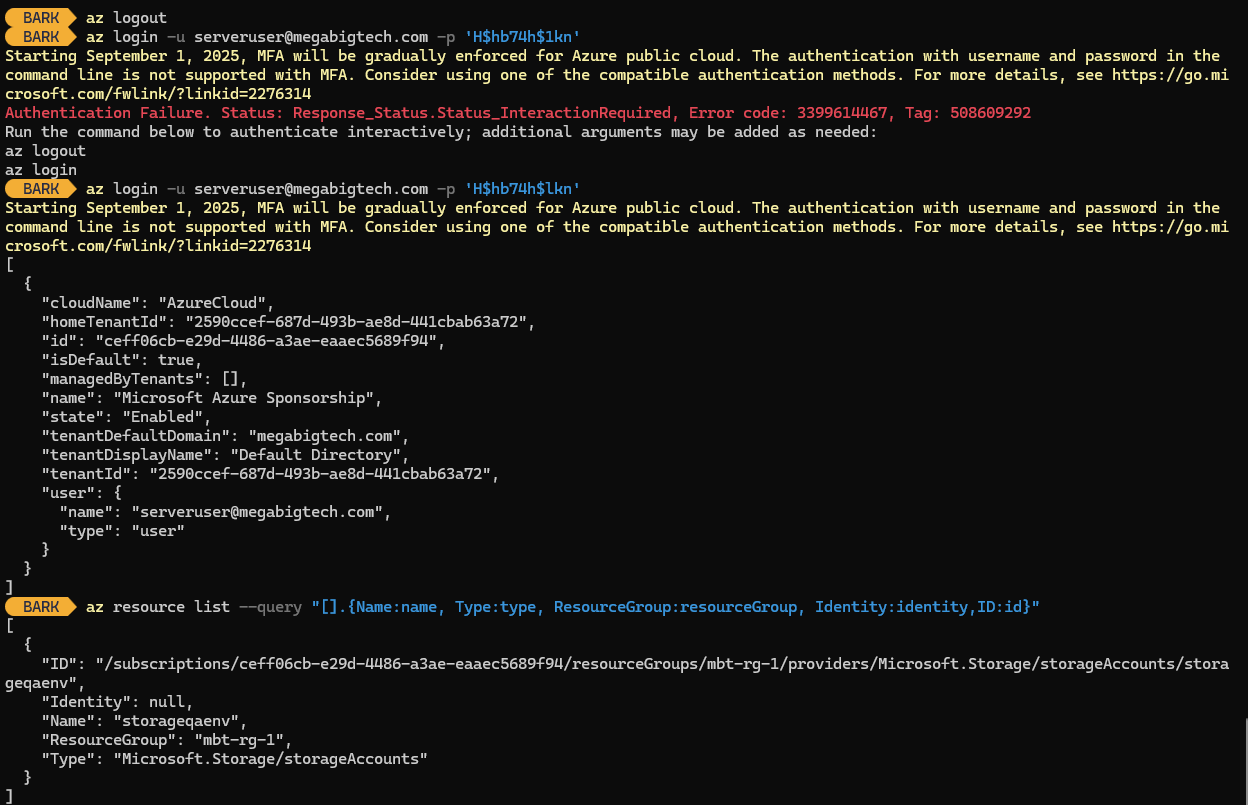Screen dimensions: 1248x805
Task: Click the BARK badge on the second az login line
Action: 40,188
